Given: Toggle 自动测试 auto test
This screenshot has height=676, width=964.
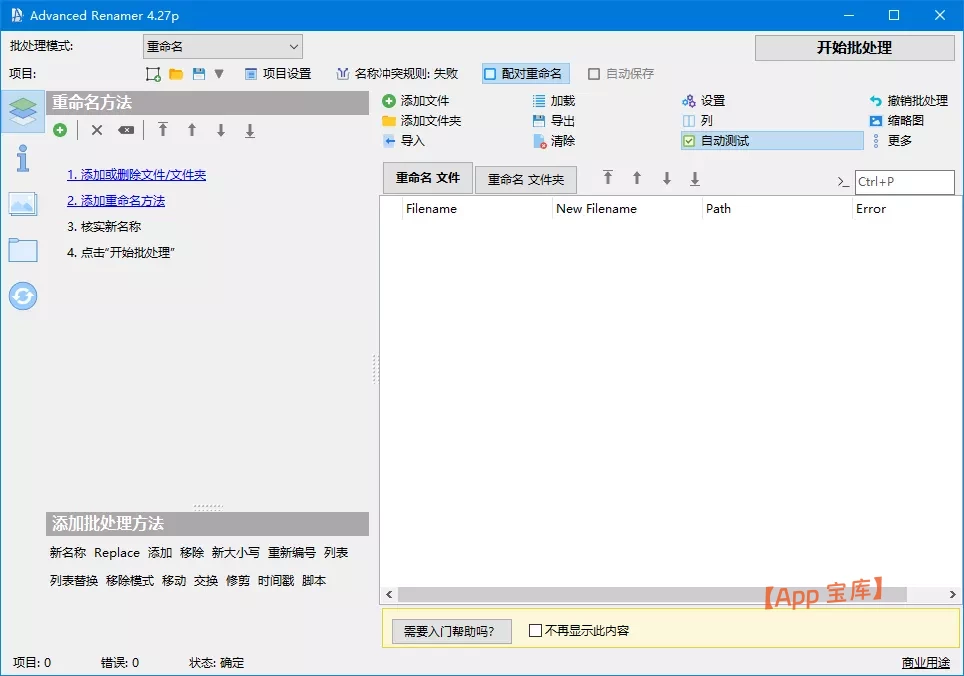Looking at the screenshot, I should tap(772, 141).
